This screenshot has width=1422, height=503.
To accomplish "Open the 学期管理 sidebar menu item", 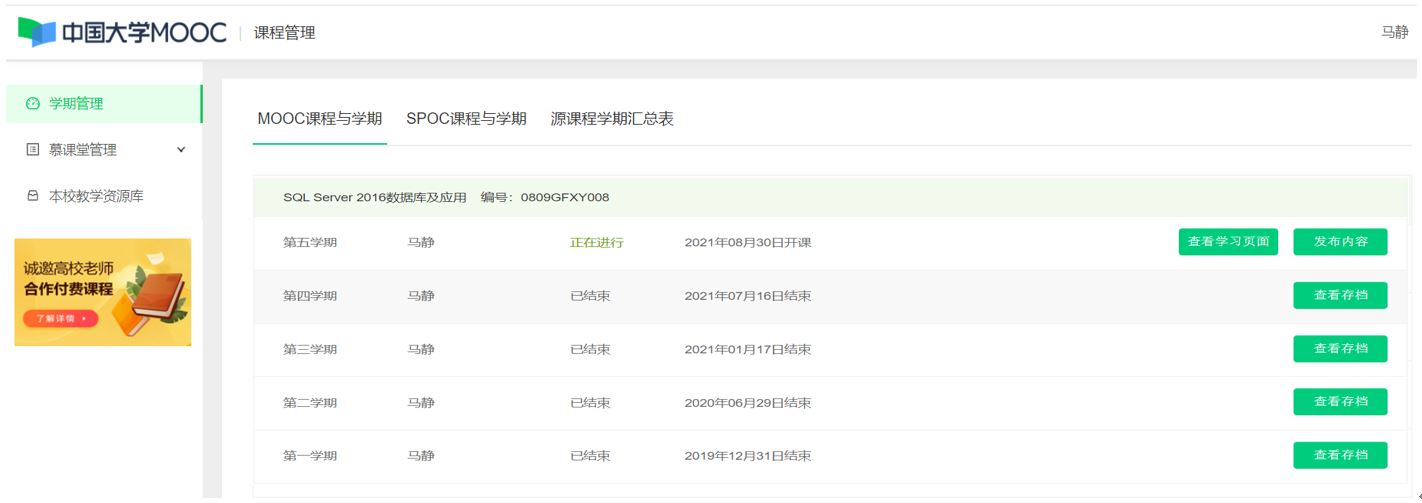I will [x=76, y=104].
